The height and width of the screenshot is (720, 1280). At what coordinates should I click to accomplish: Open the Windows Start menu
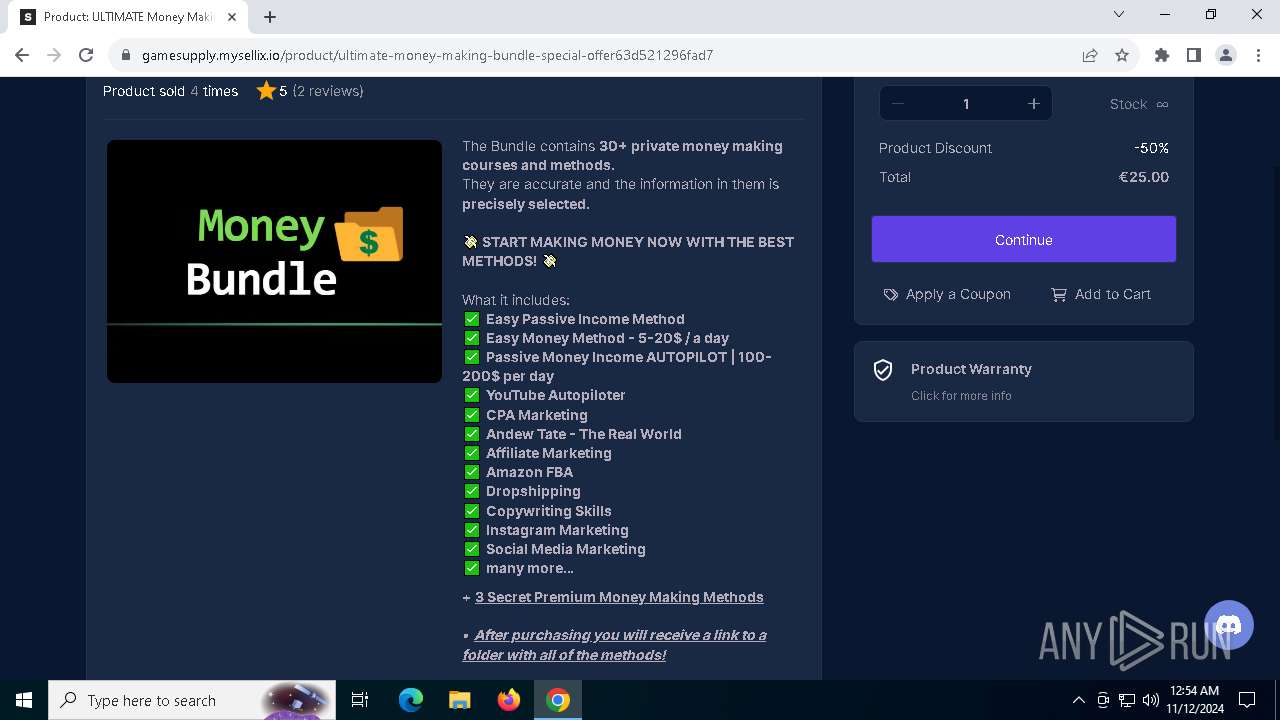24,700
